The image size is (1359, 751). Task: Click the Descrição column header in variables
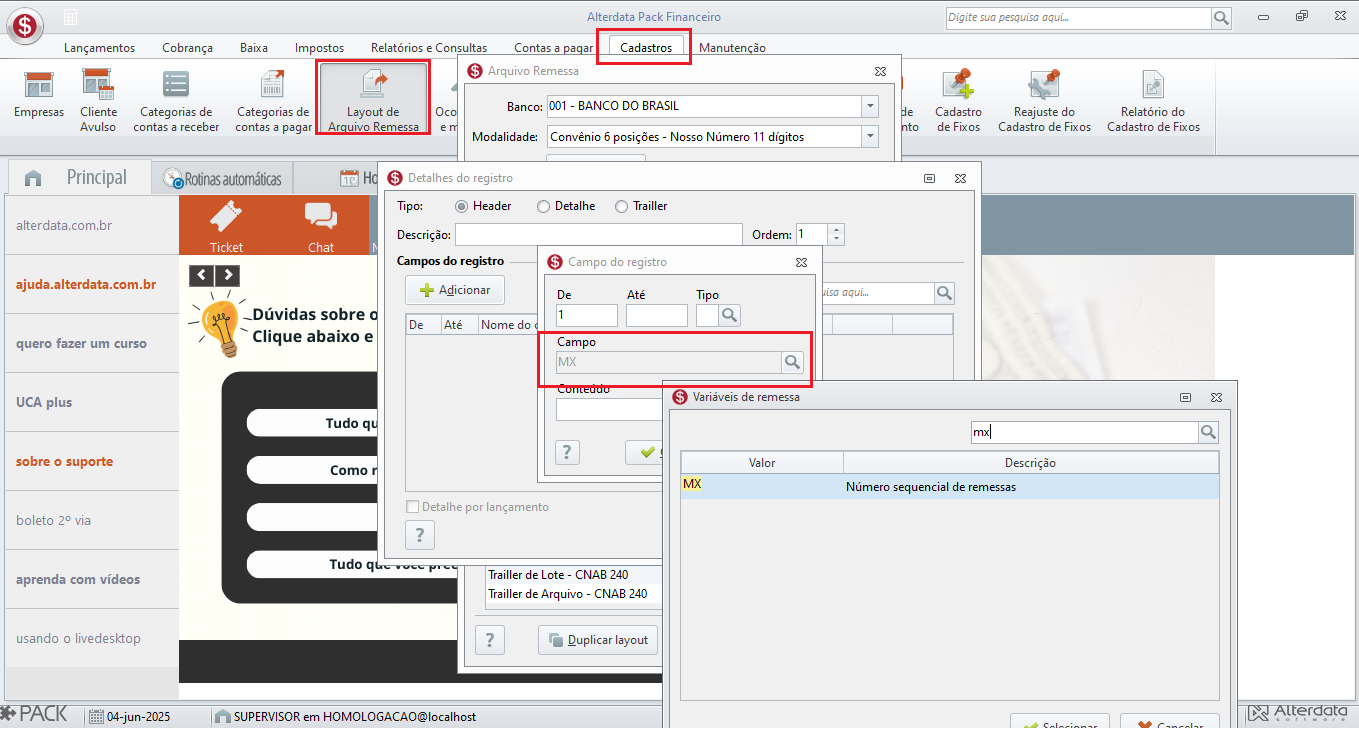click(1031, 462)
